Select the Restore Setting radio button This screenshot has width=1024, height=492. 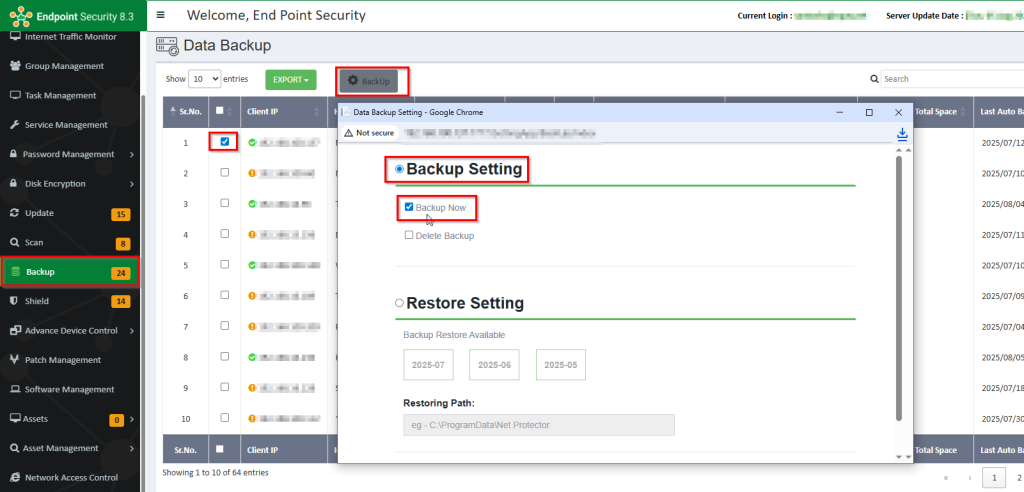(x=400, y=303)
